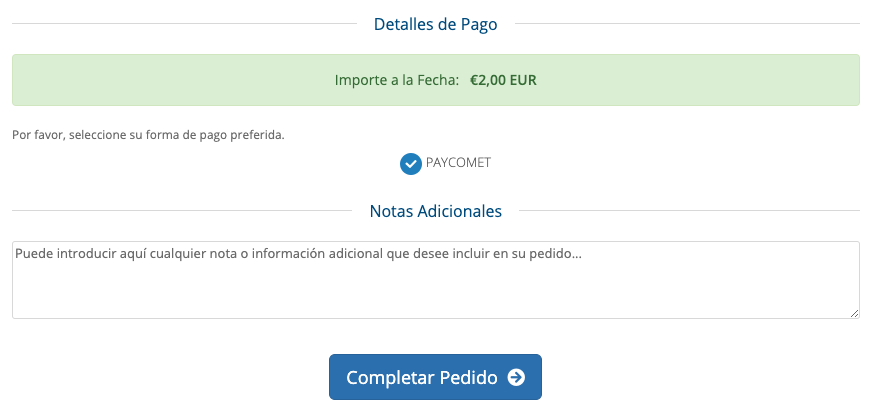Click the notes placeholder text 'Puede introducir aquí'
Viewport: 873px width, 417px height.
point(66,253)
